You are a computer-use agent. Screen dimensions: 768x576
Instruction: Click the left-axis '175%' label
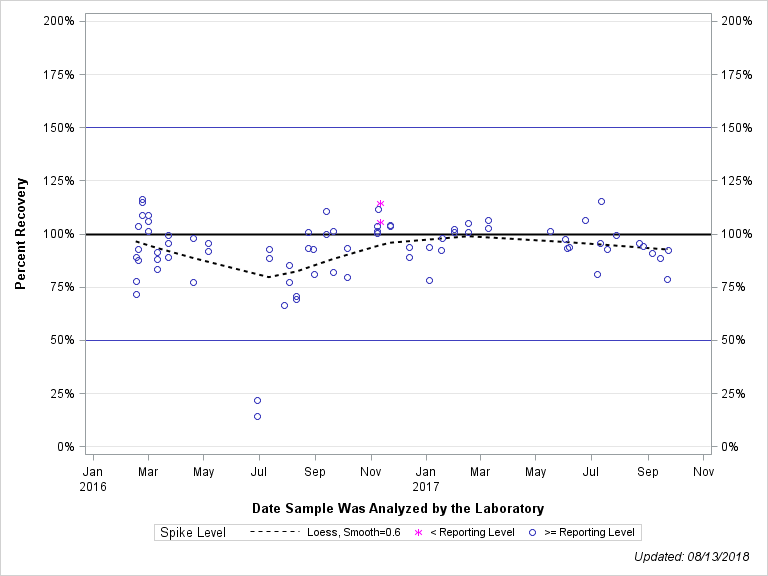(x=59, y=74)
